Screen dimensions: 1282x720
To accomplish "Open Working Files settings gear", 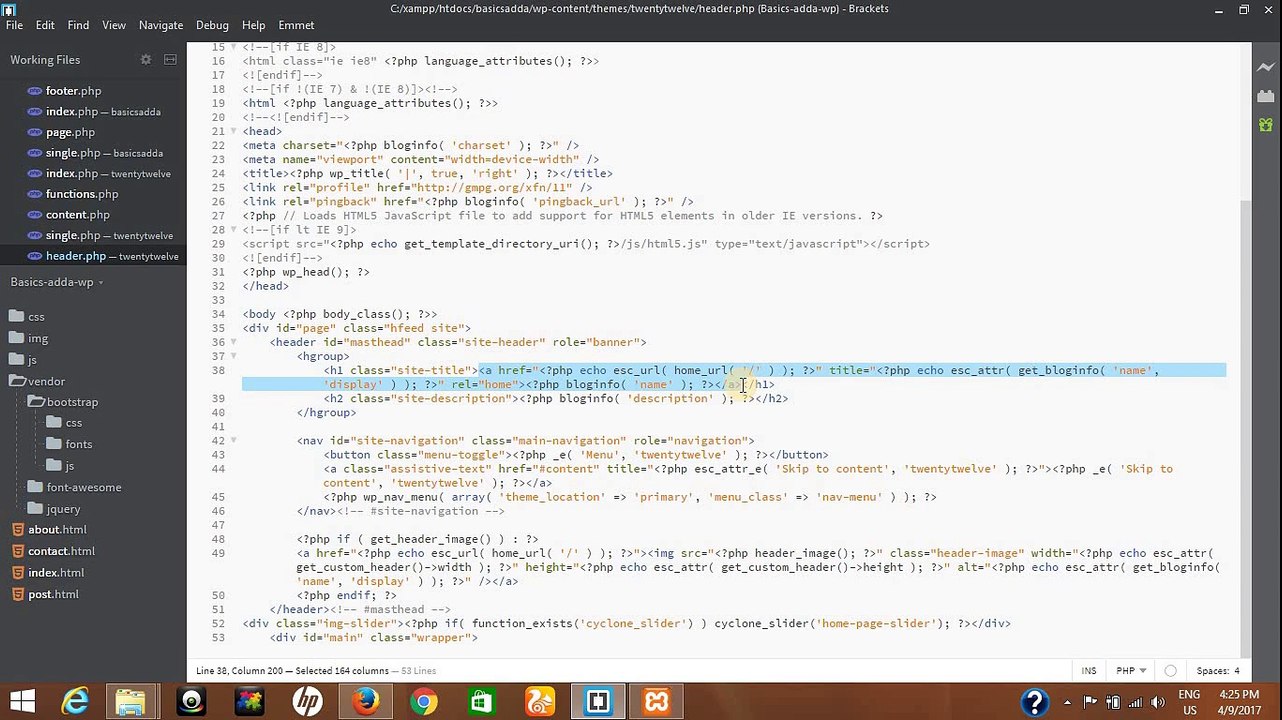I will coord(145,60).
